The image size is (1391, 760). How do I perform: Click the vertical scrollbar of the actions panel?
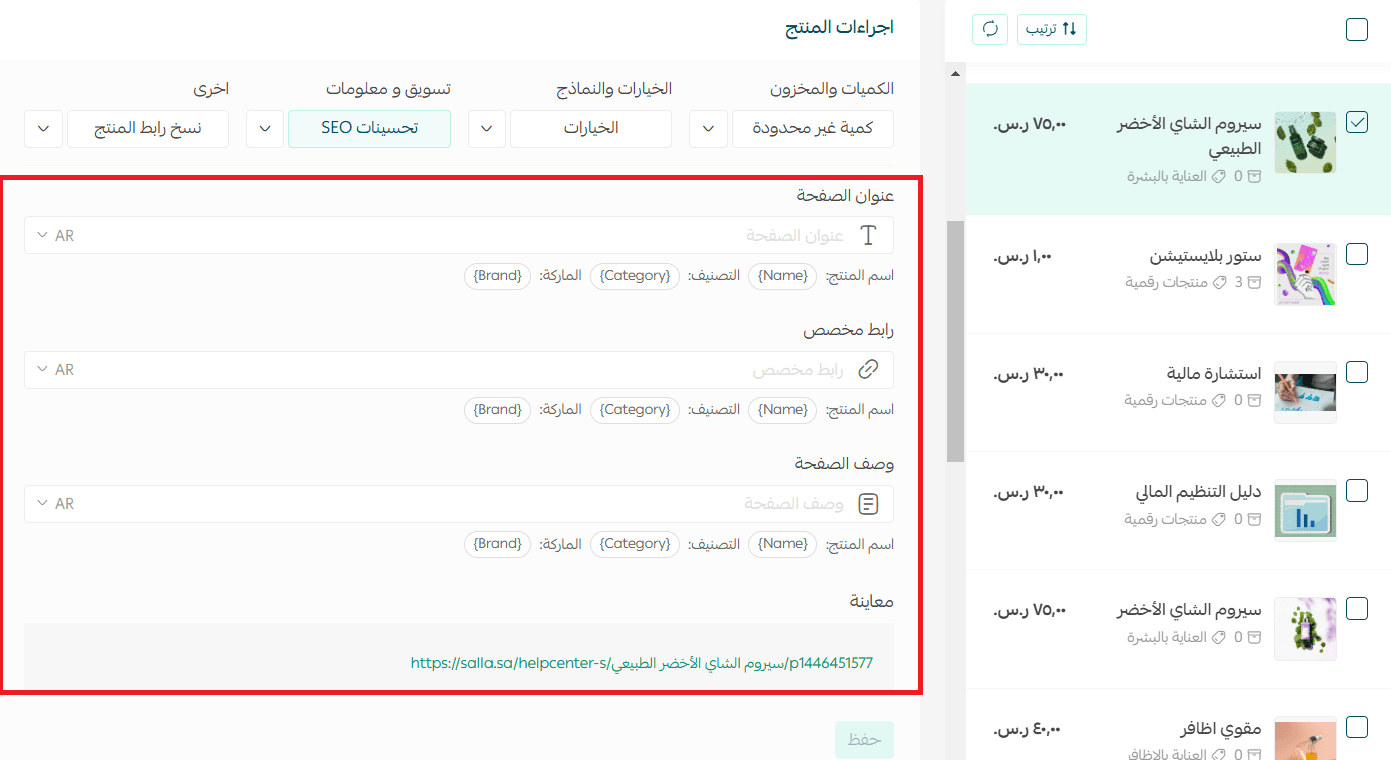click(x=955, y=340)
